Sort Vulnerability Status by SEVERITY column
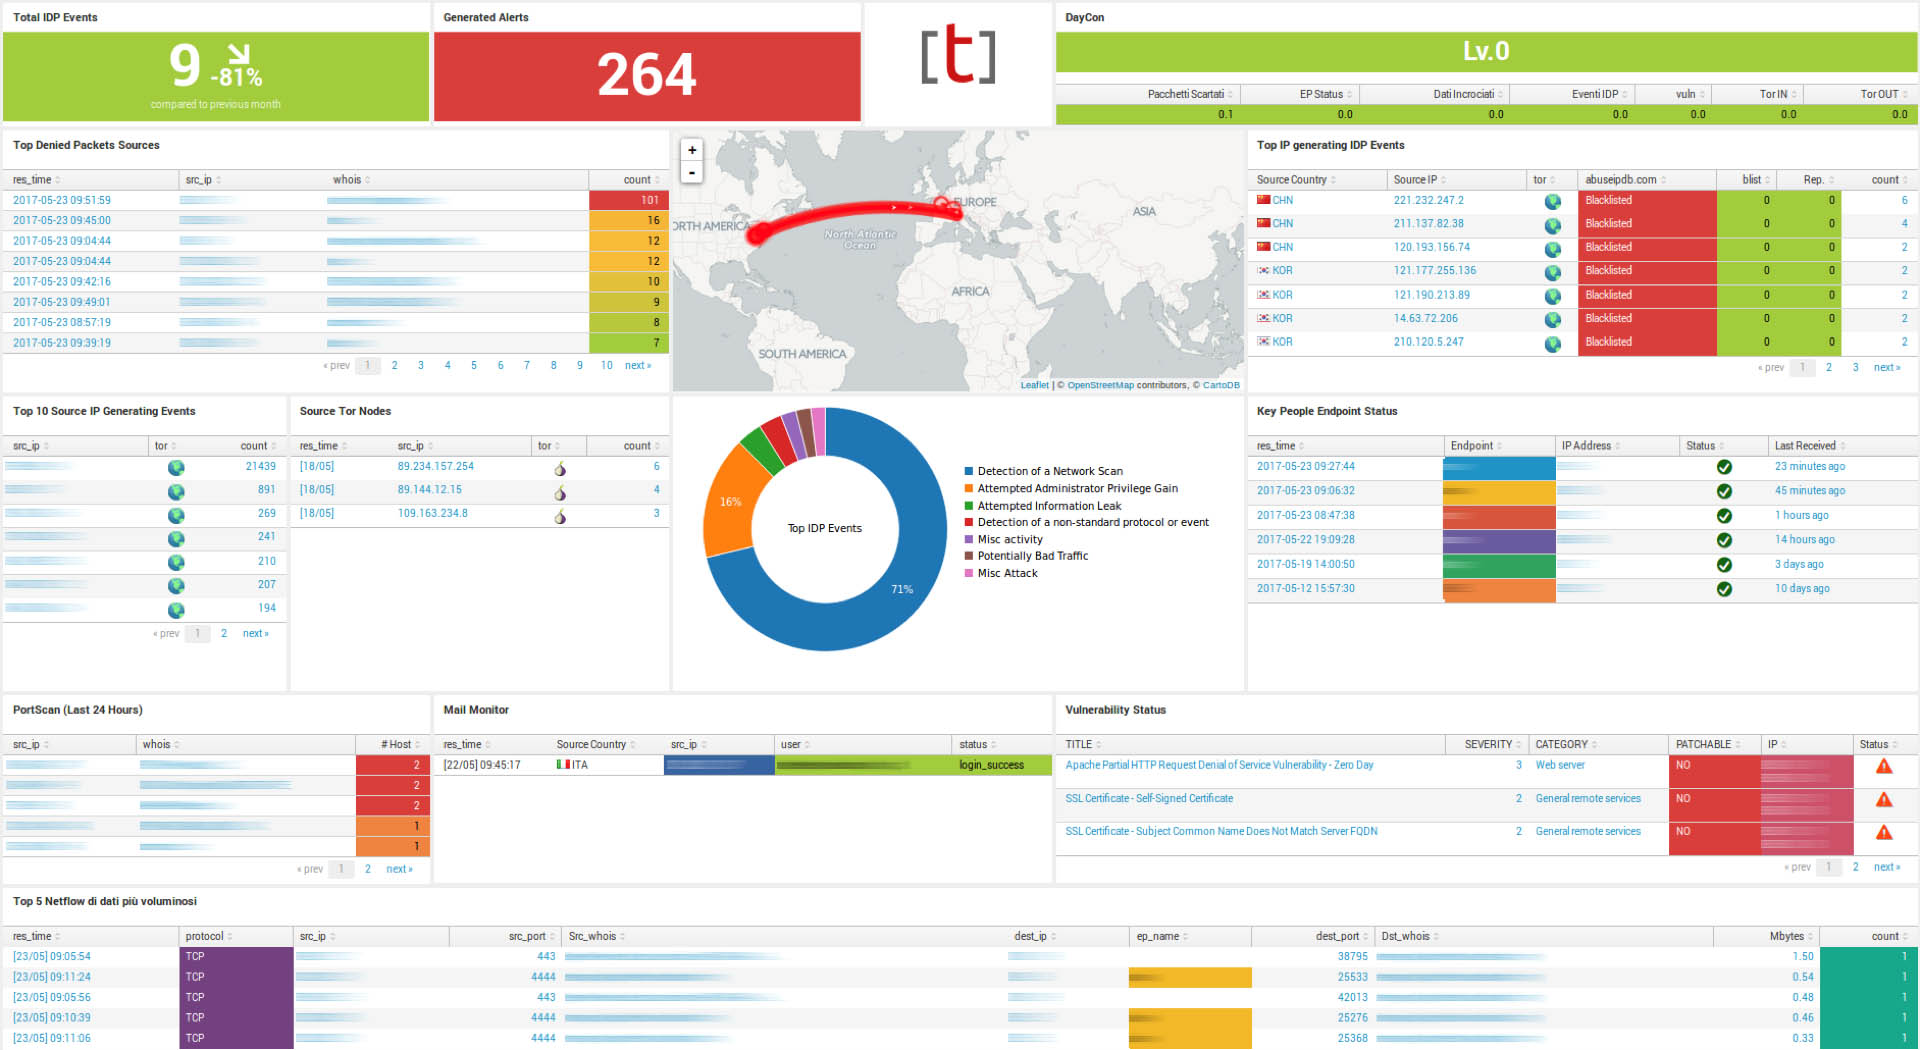The width and height of the screenshot is (1920, 1050). (x=1488, y=745)
